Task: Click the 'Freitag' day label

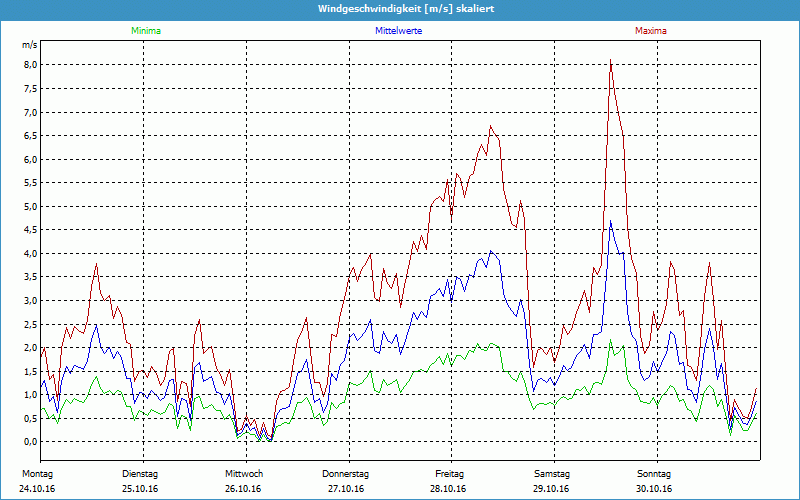Action: coord(449,474)
